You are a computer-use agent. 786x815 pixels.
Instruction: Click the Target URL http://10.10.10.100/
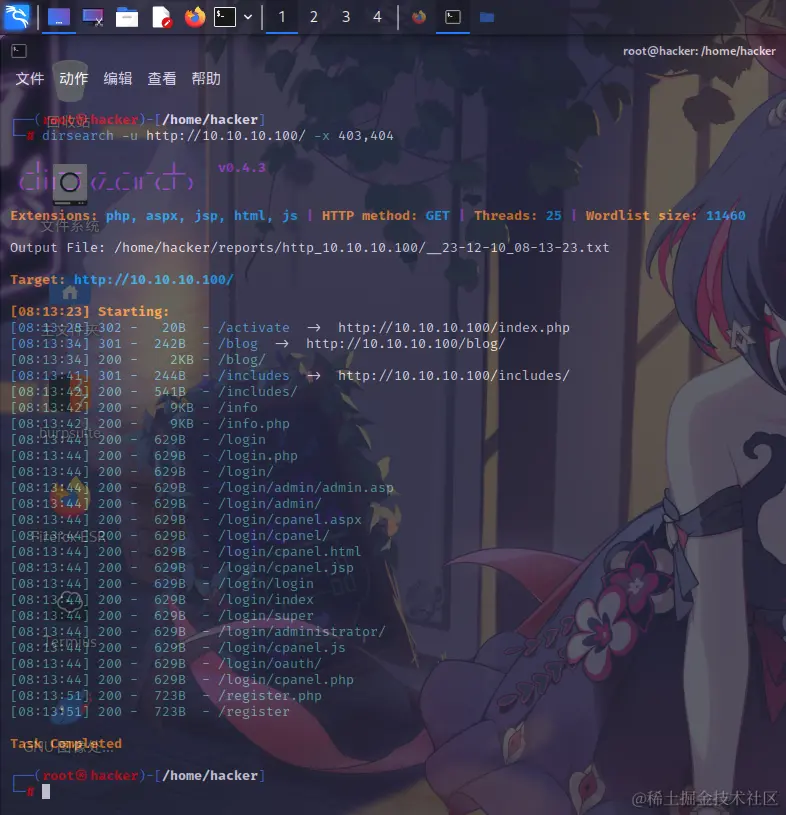[x=154, y=280]
